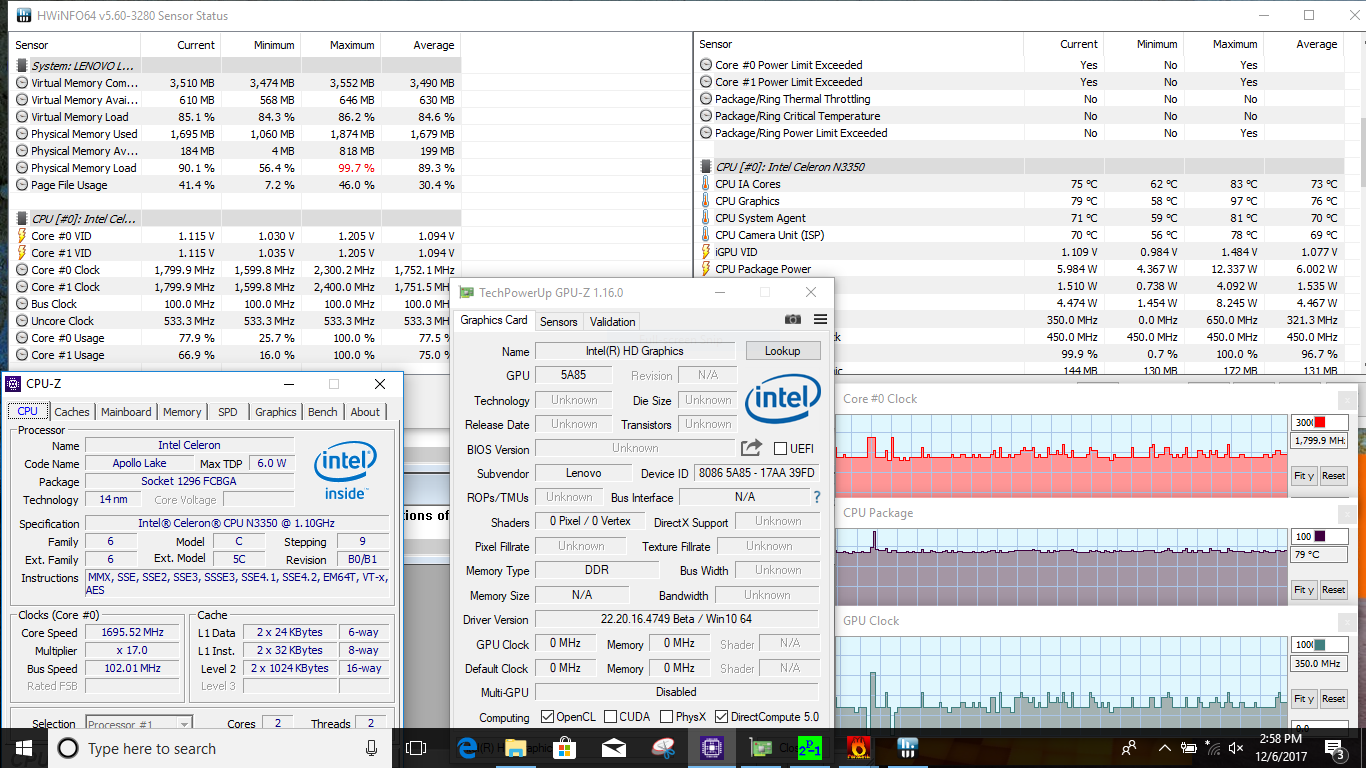Click the clock icon beside Page File Usage
Image resolution: width=1366 pixels, height=768 pixels.
pyautogui.click(x=22, y=185)
